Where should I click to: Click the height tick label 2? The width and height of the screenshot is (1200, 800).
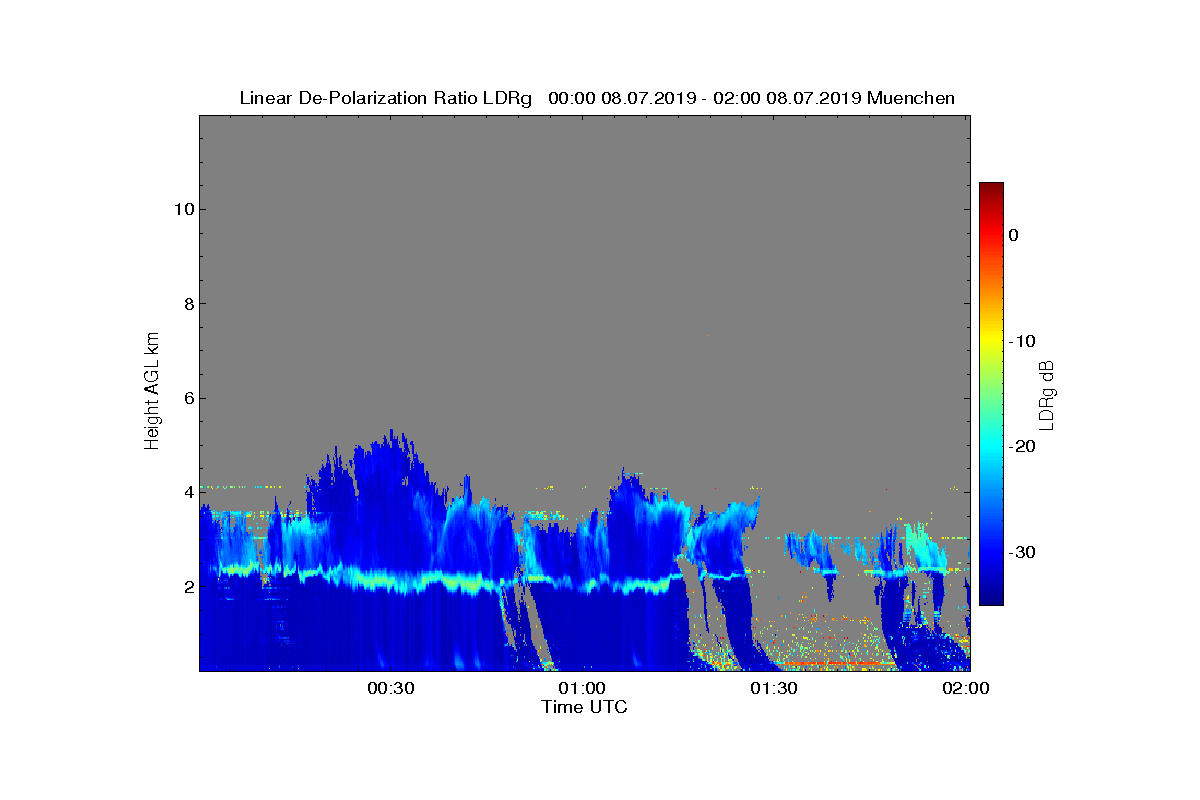click(188, 586)
